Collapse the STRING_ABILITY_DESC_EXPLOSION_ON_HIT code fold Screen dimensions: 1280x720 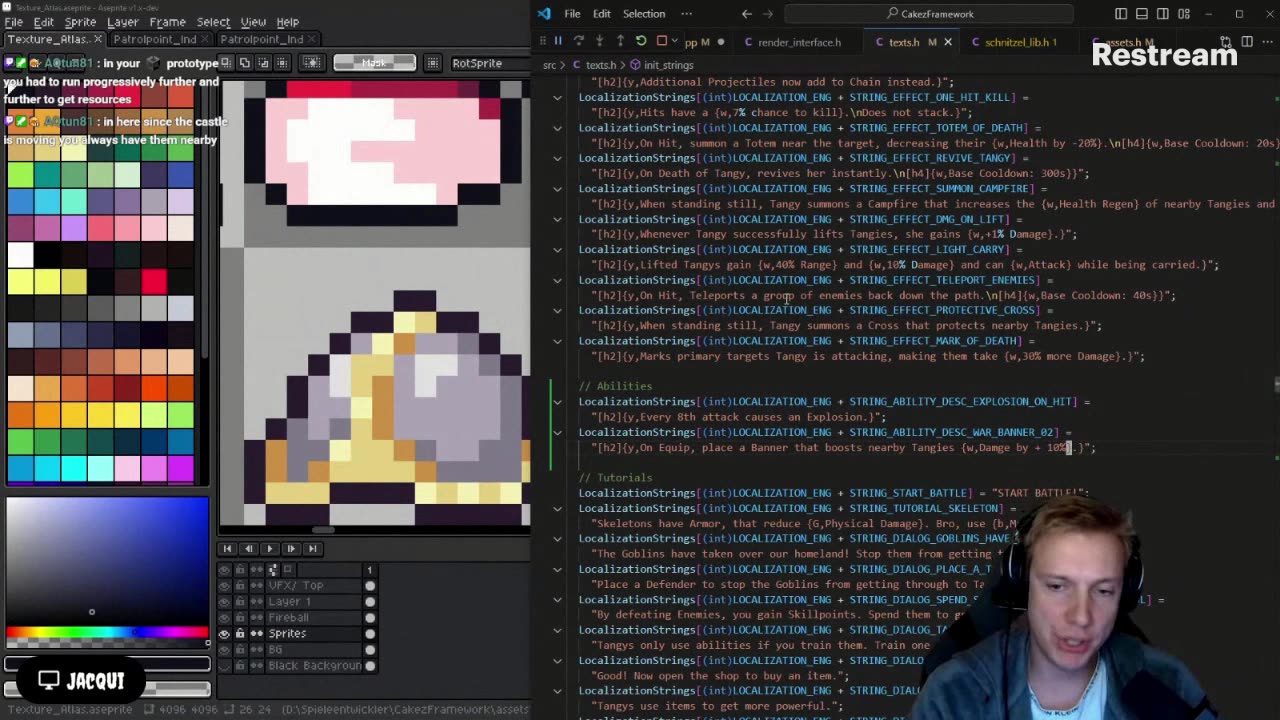557,402
